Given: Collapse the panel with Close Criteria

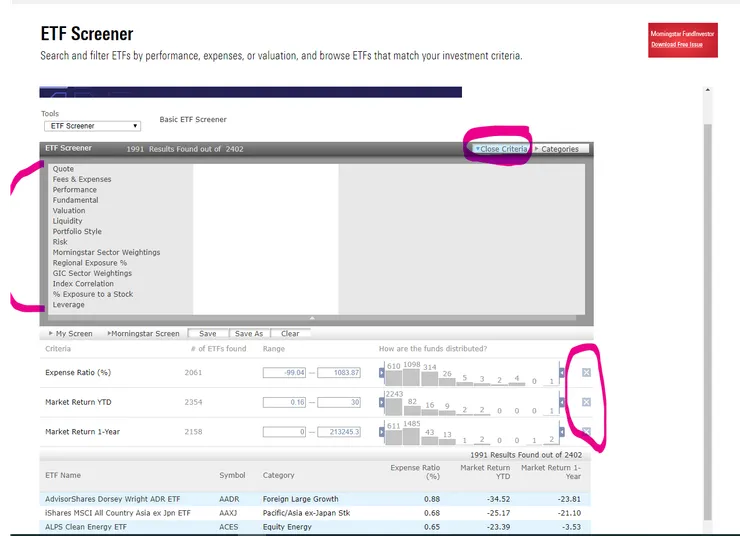Looking at the screenshot, I should click(501, 149).
